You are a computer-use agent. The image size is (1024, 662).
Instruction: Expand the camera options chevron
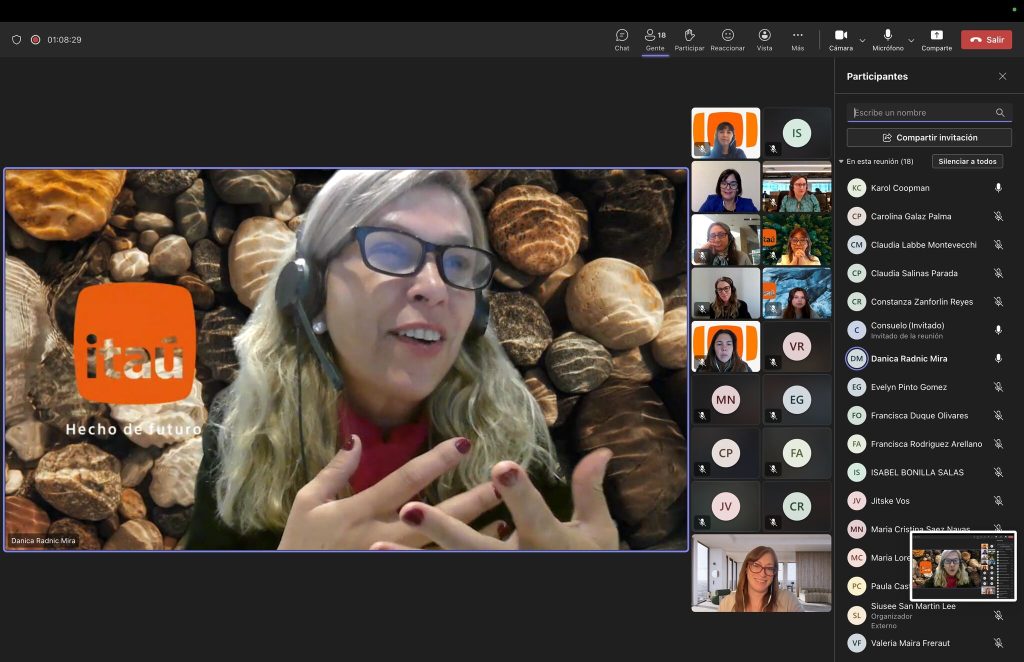pos(863,40)
